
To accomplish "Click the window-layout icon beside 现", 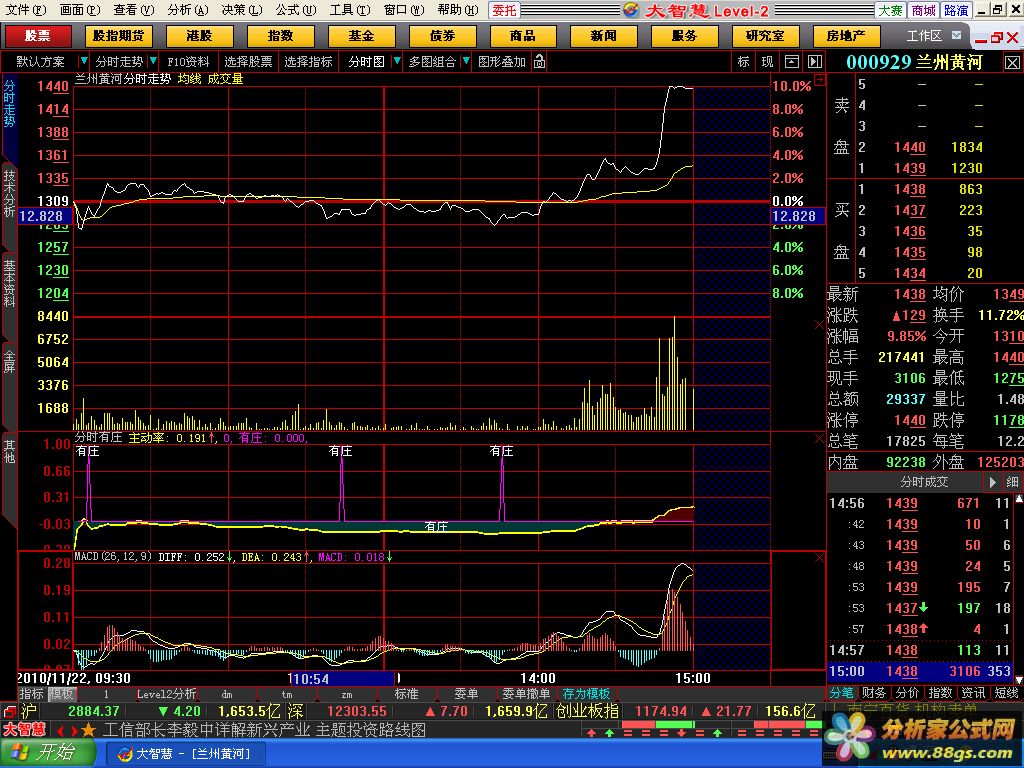I will coord(792,61).
